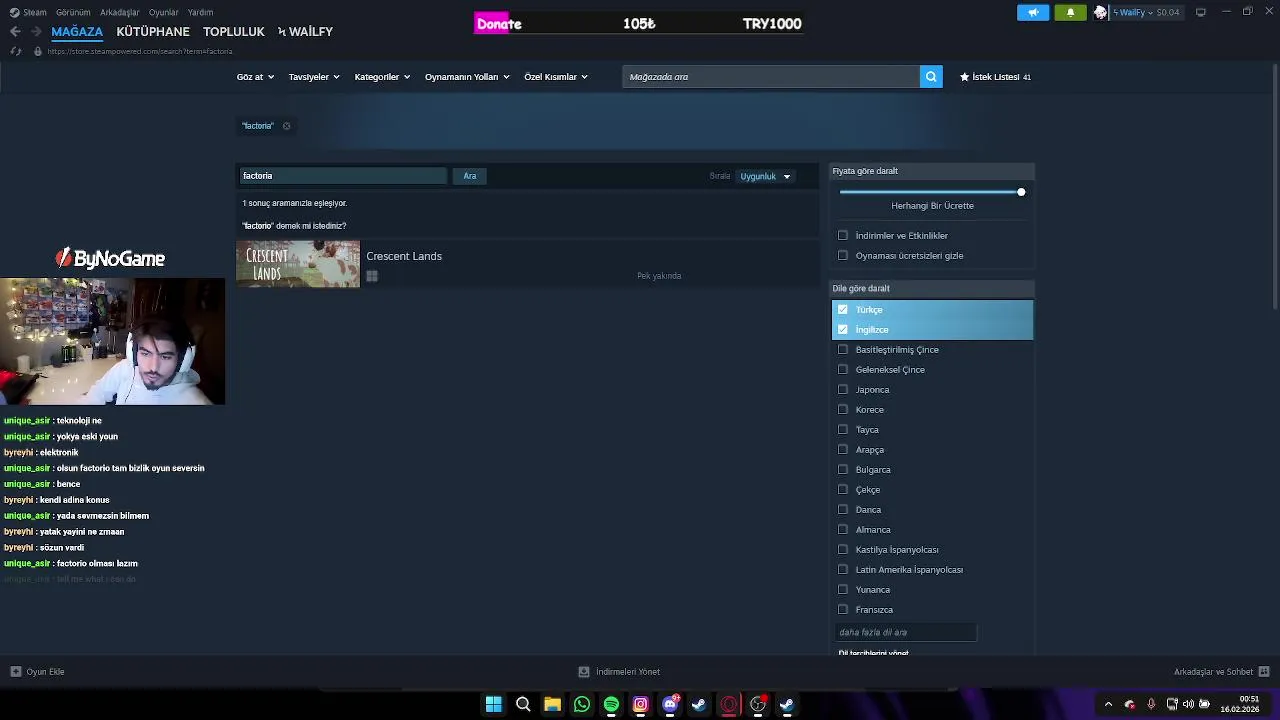Open the Uygunluk sort dropdown

pyautogui.click(x=766, y=177)
